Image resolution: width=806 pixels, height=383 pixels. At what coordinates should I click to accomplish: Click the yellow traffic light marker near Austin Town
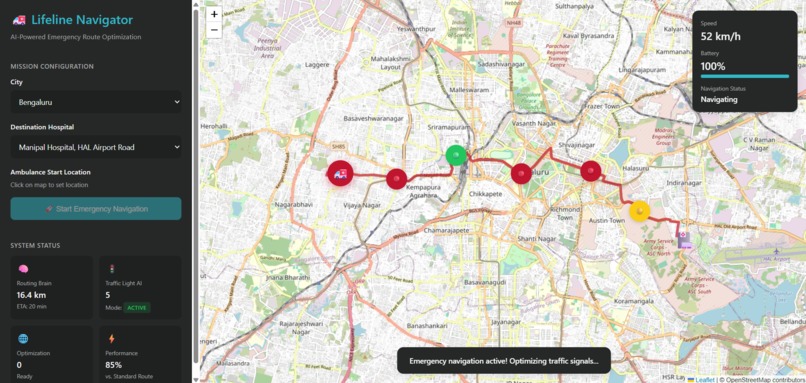(639, 211)
